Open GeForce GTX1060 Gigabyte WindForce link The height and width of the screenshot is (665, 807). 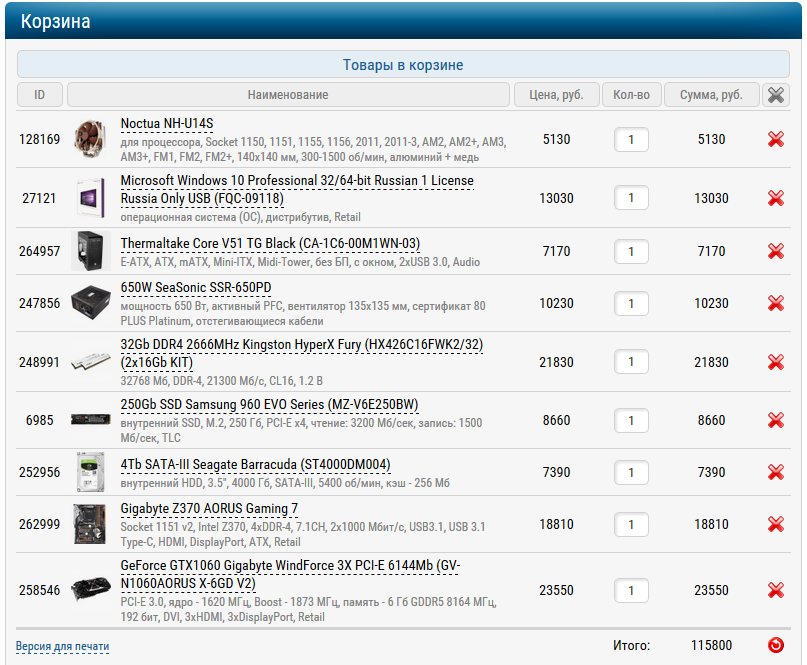coord(290,574)
